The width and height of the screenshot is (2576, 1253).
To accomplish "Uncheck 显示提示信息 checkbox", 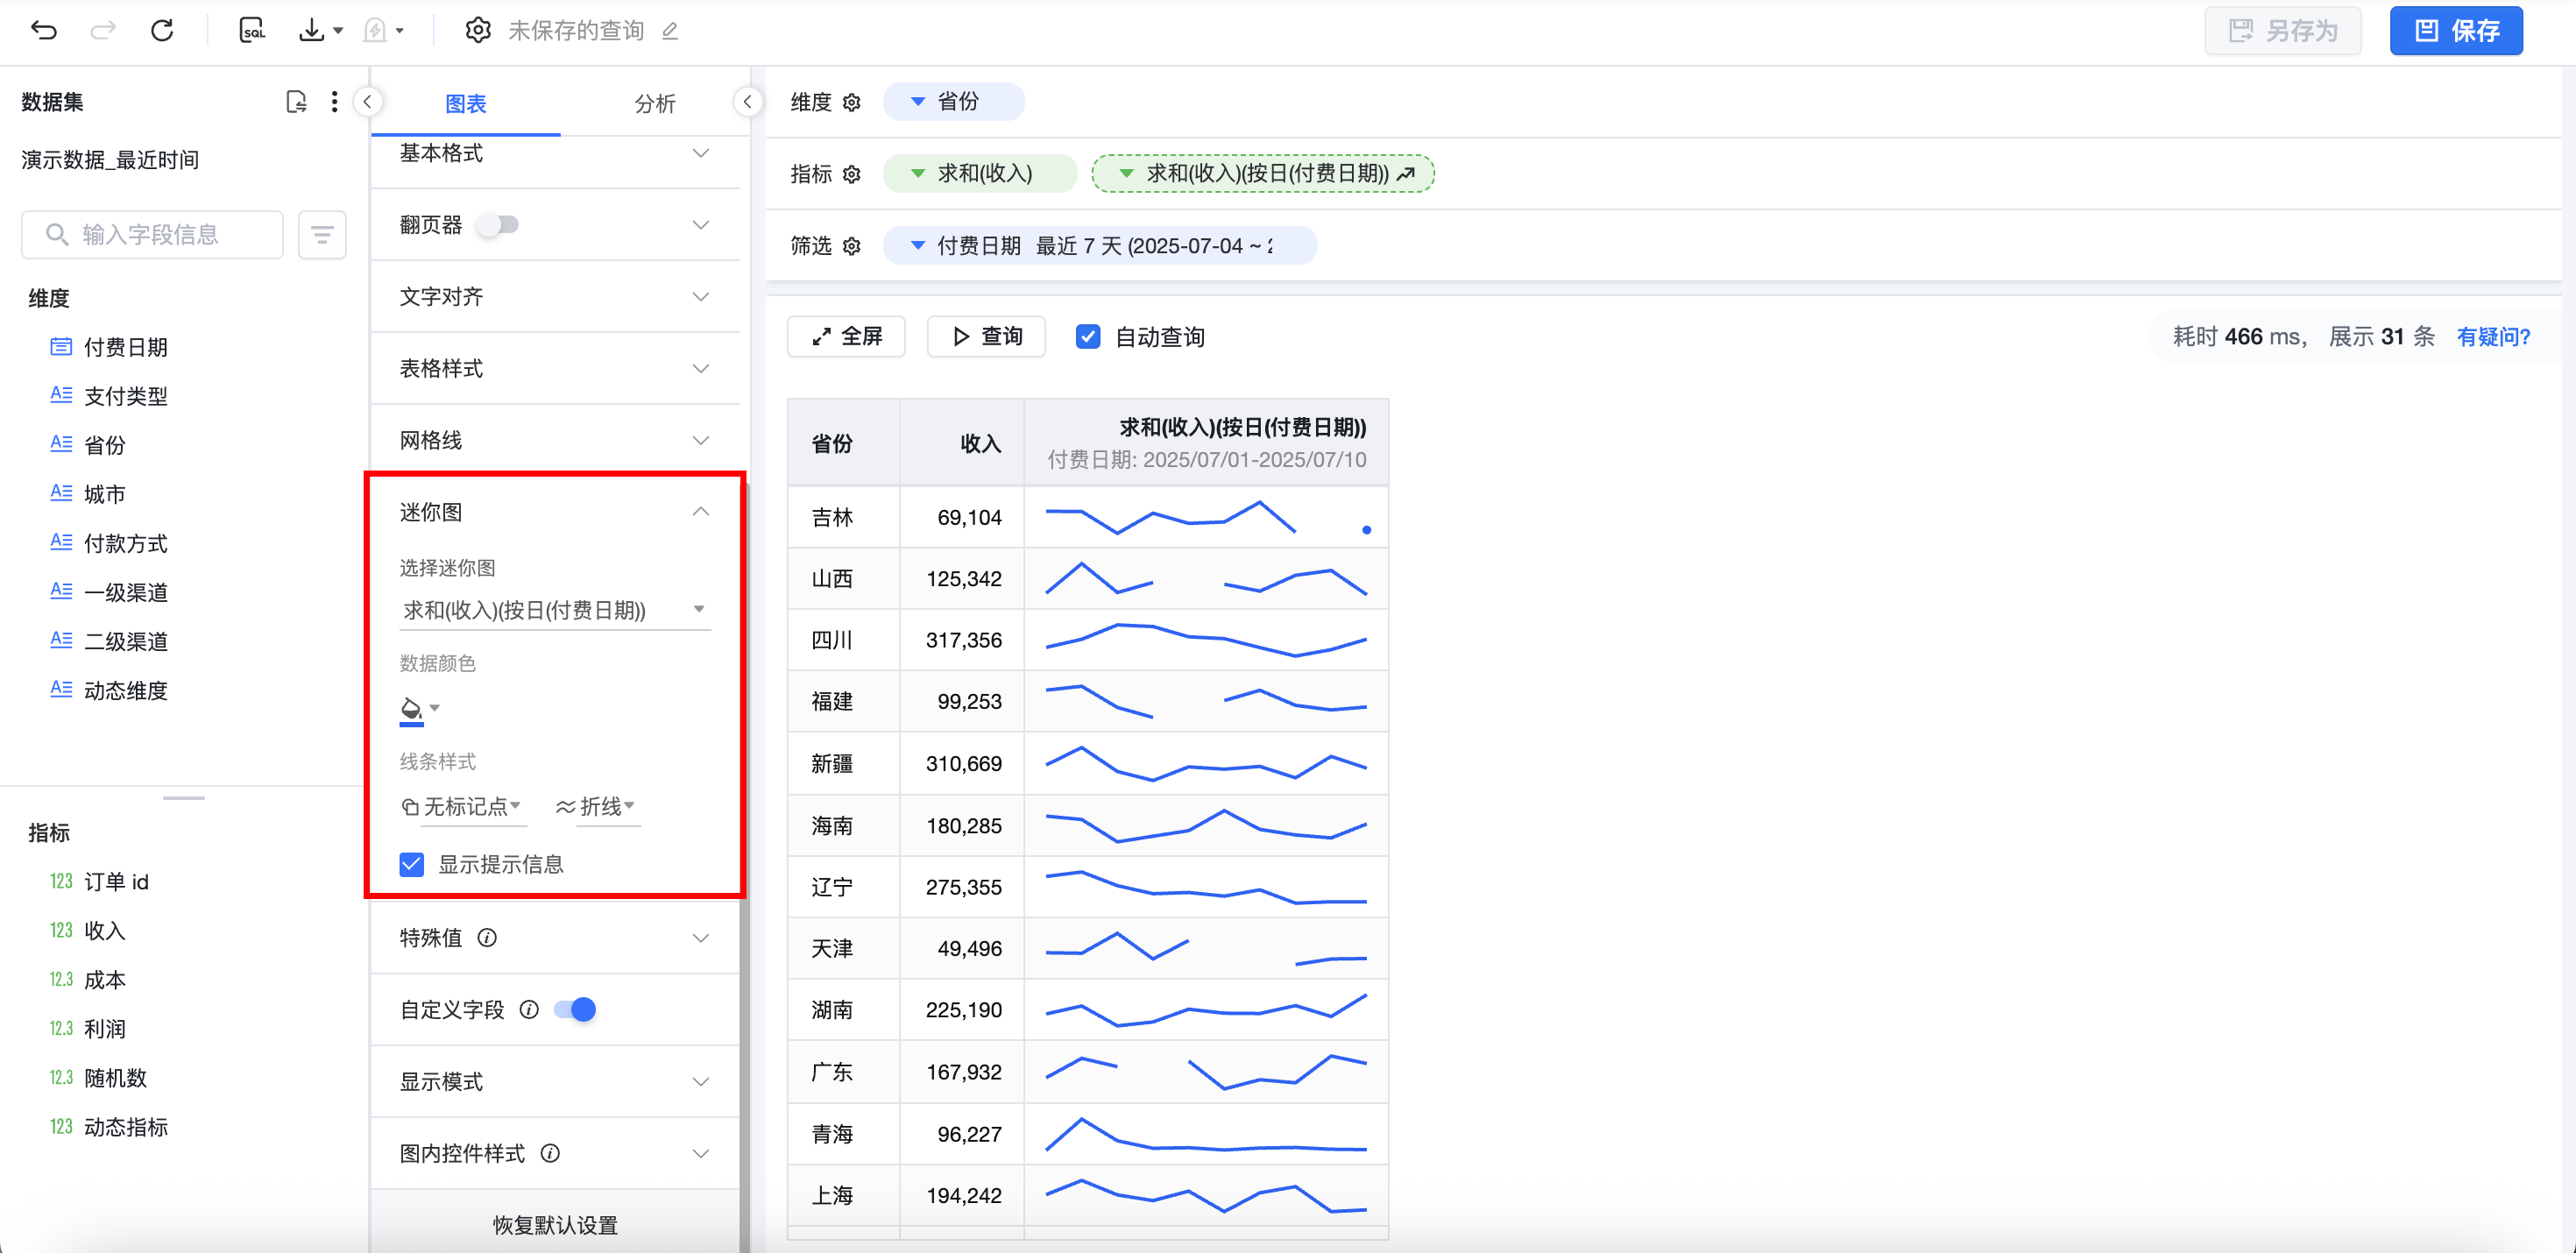I will click(x=412, y=864).
